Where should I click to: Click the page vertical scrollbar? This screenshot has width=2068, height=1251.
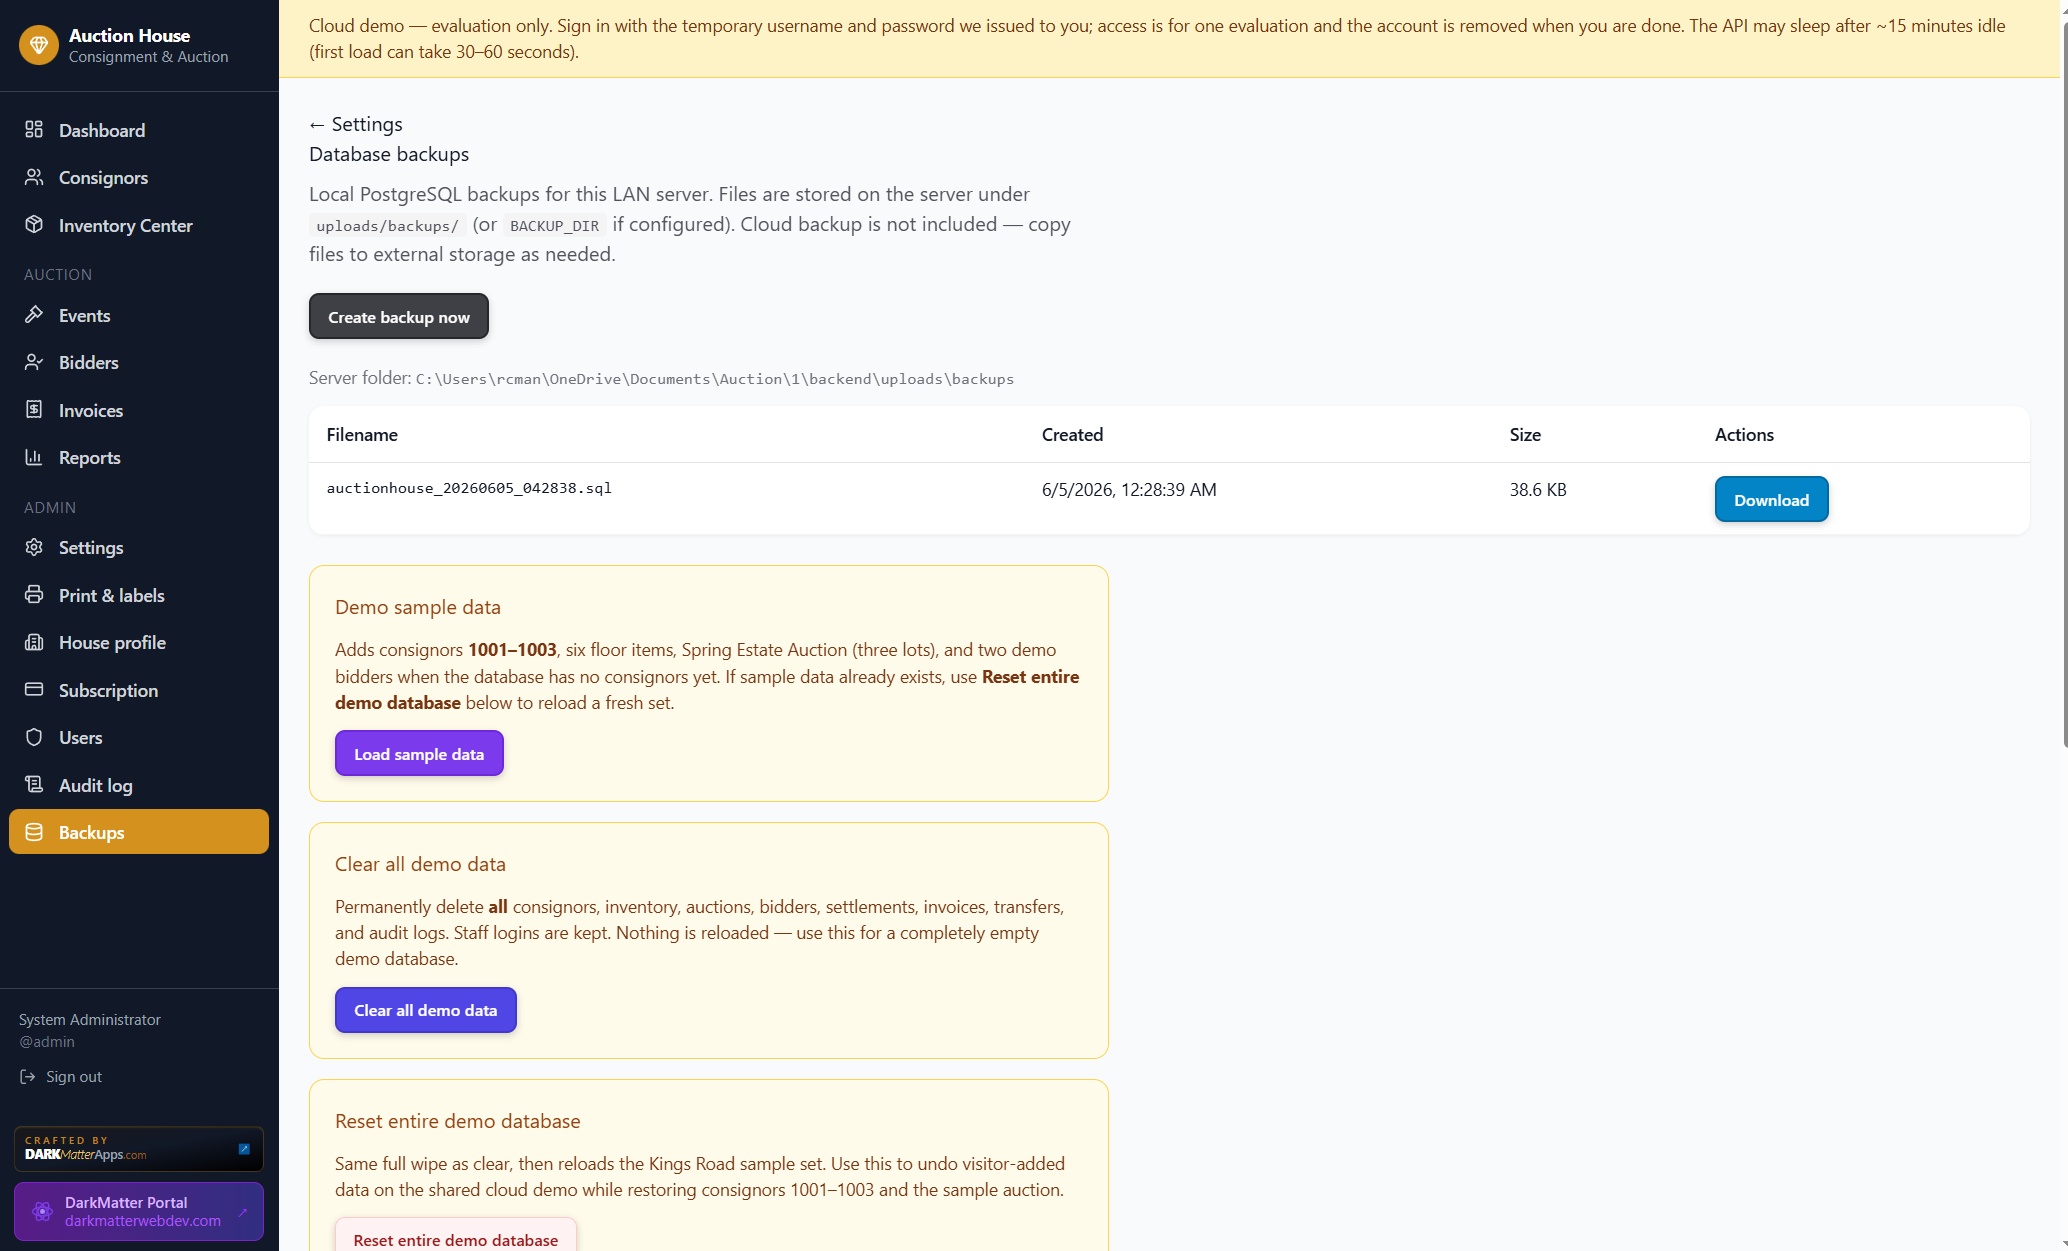coord(2064,385)
